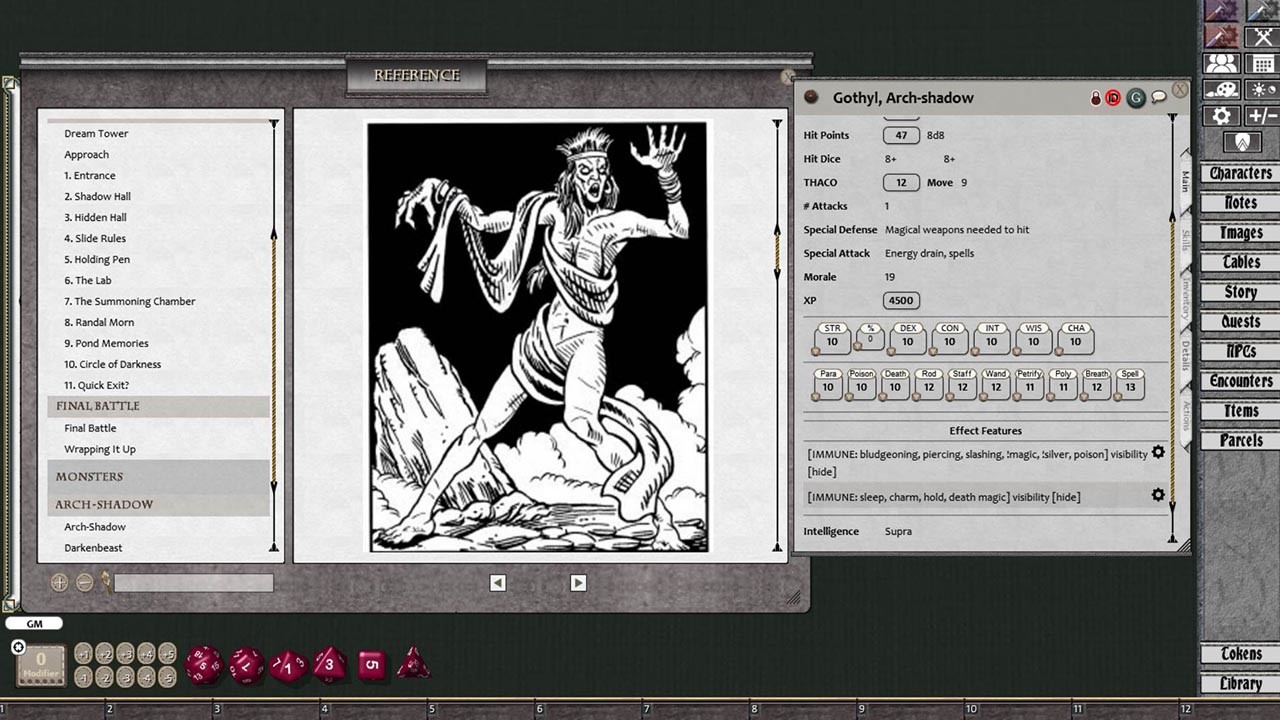Open the calendar icon in the sidebar
This screenshot has width=1280, height=720.
(1261, 64)
